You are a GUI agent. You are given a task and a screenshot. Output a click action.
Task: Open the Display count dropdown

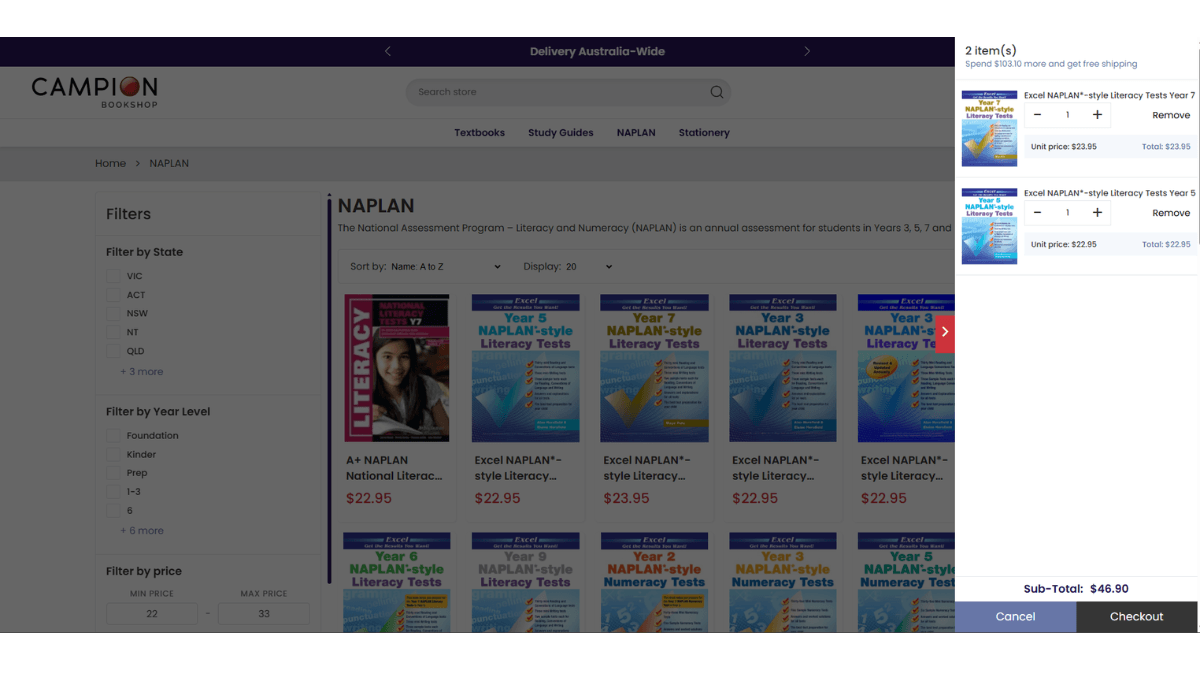(588, 267)
